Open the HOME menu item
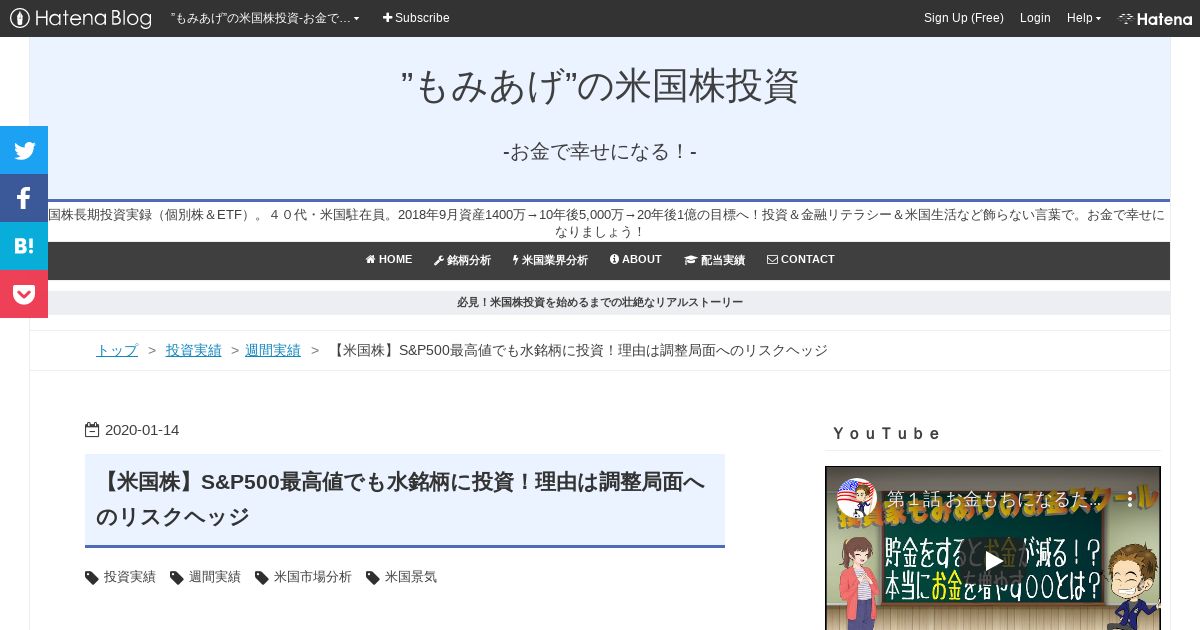The image size is (1200, 630). click(x=389, y=260)
